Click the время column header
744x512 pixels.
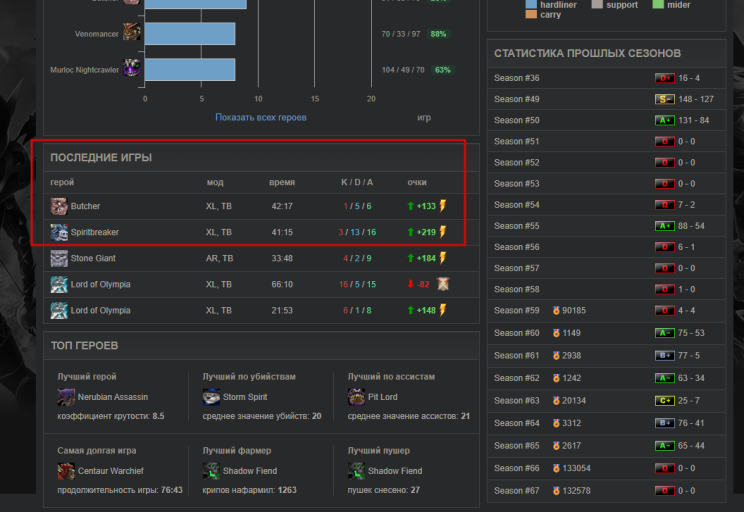(282, 182)
